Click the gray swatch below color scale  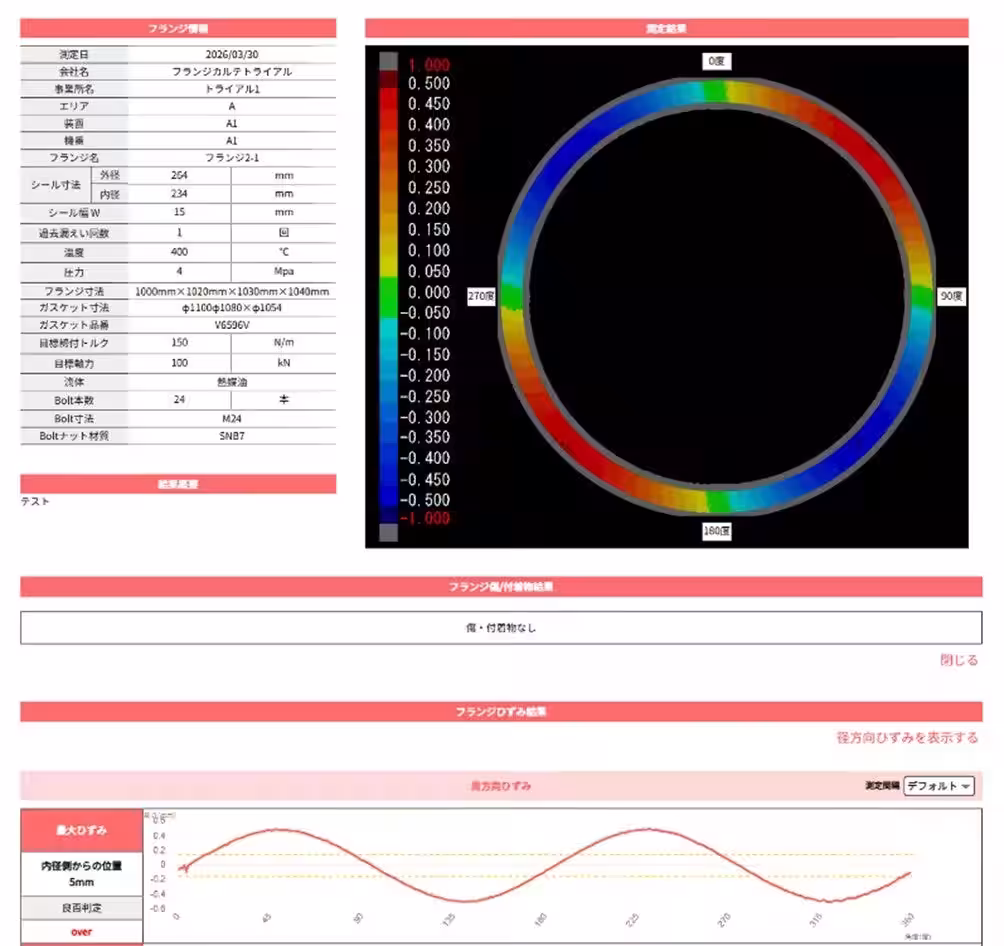pos(389,533)
